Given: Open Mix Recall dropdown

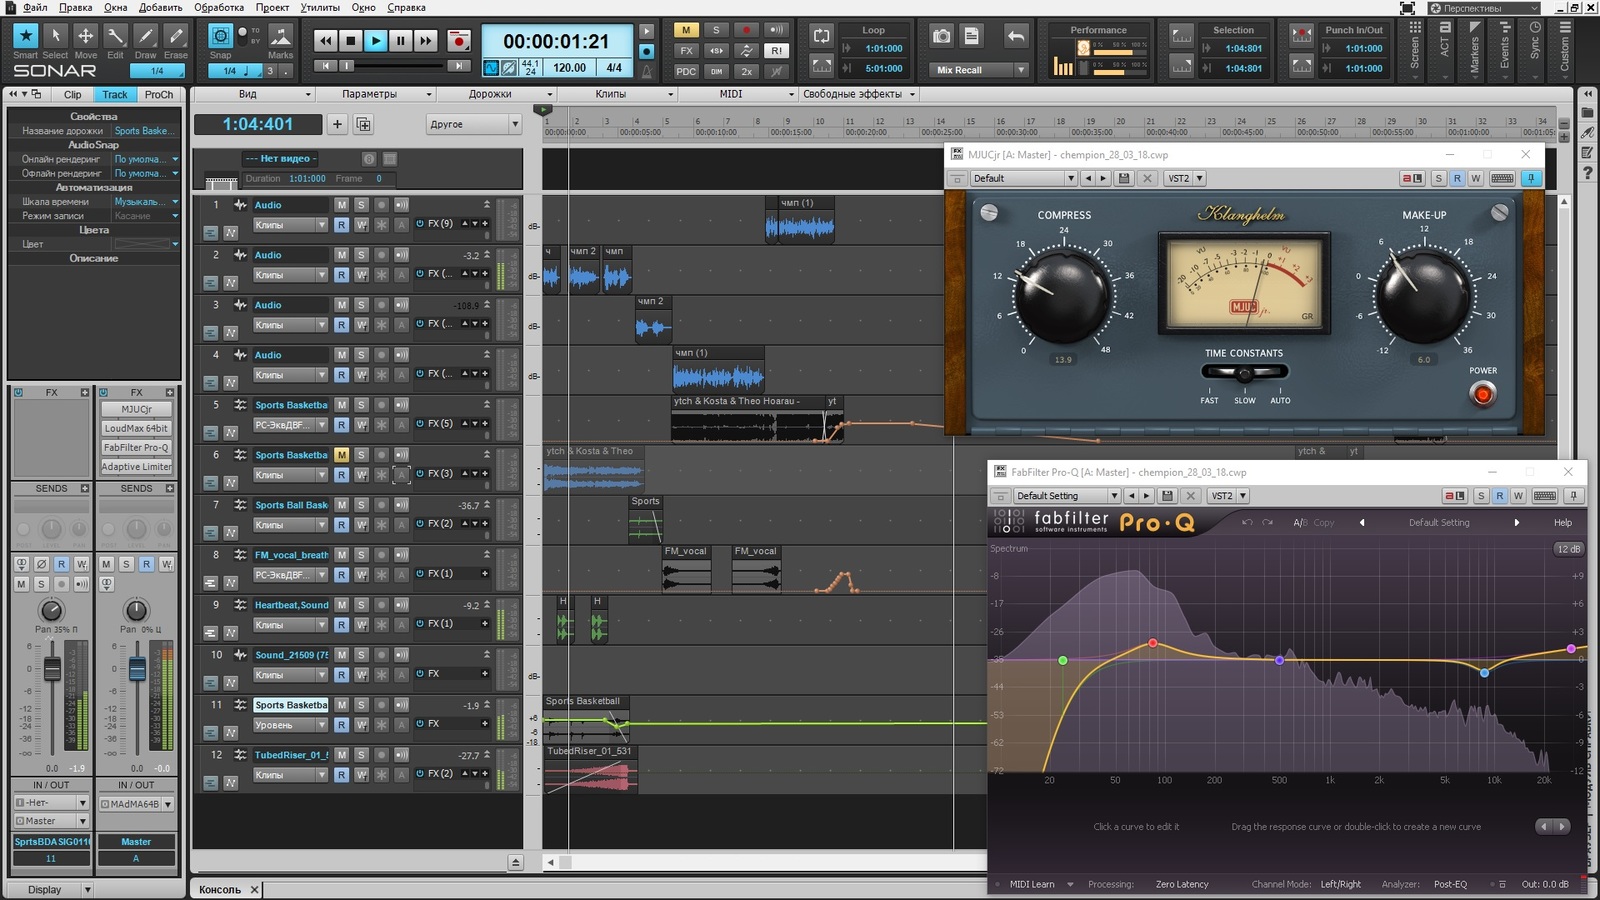Looking at the screenshot, I should [978, 70].
